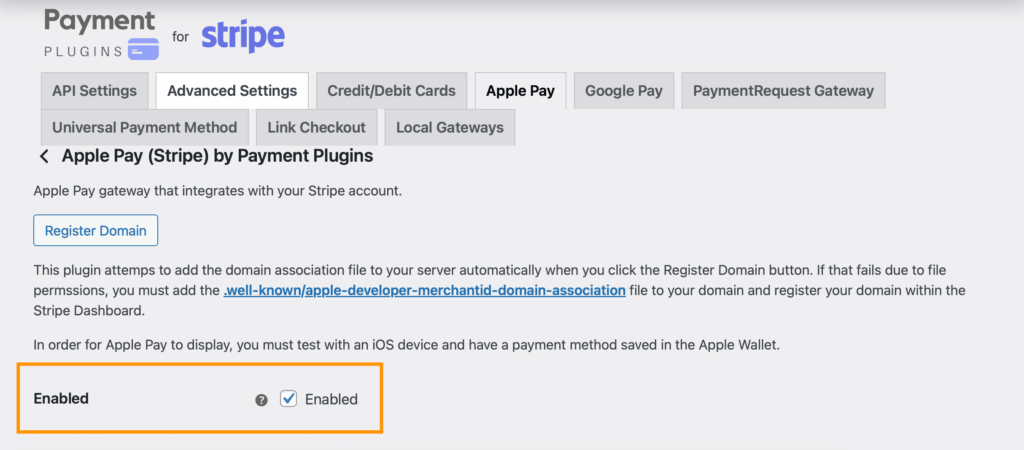1024x450 pixels.
Task: Open the Link Checkout tab
Action: [x=317, y=127]
